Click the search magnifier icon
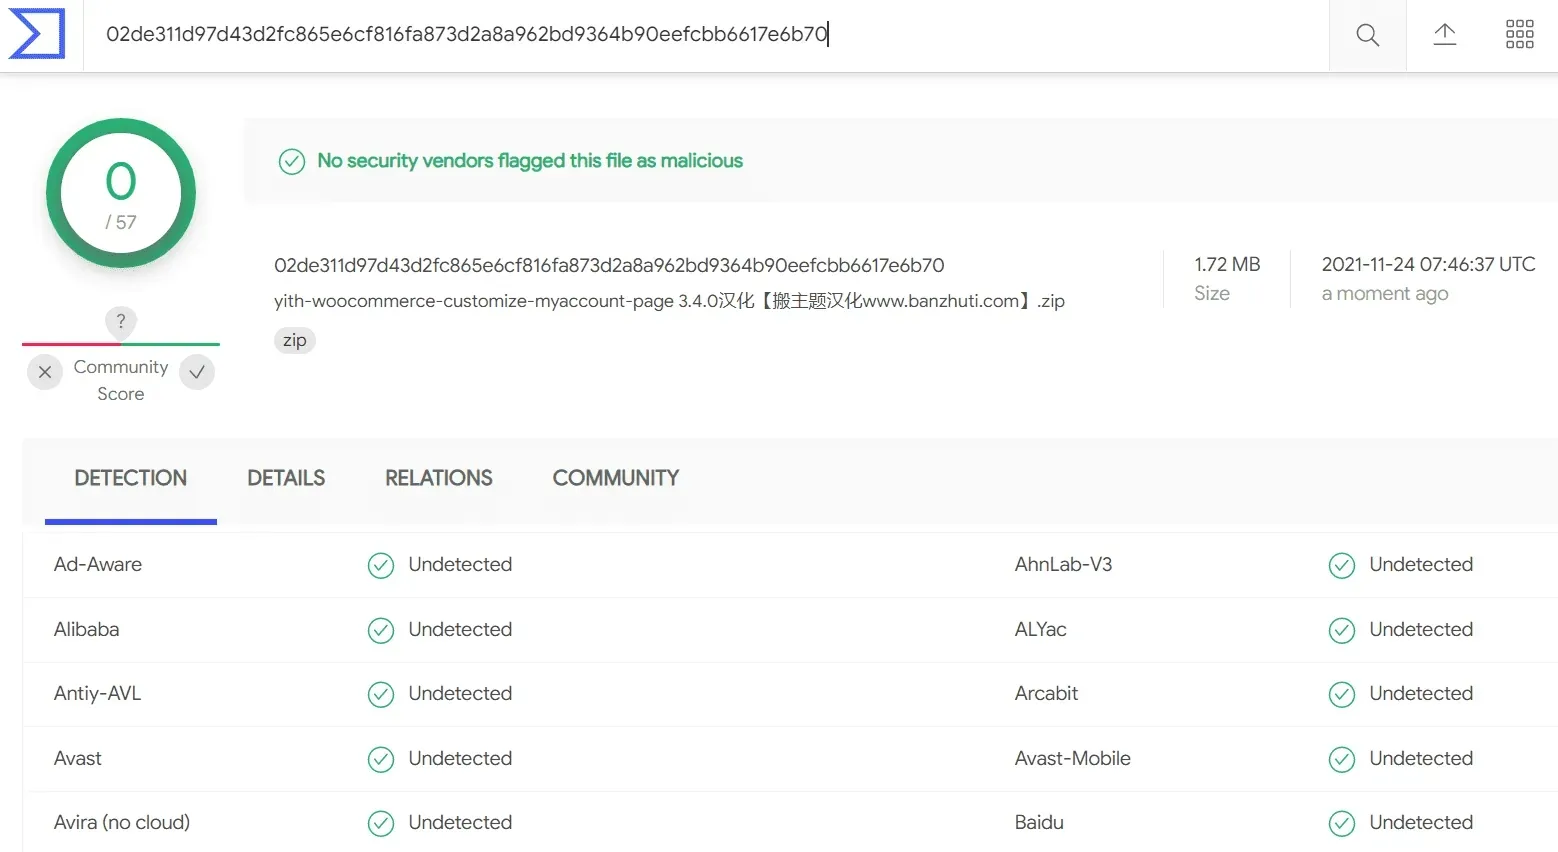This screenshot has height=852, width=1558. click(1367, 36)
